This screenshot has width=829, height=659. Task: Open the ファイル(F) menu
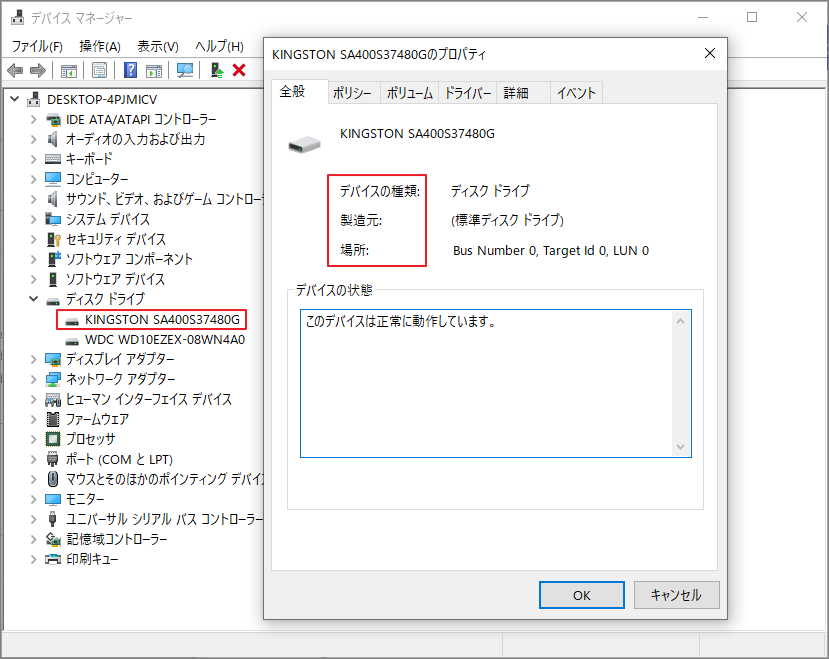click(37, 47)
